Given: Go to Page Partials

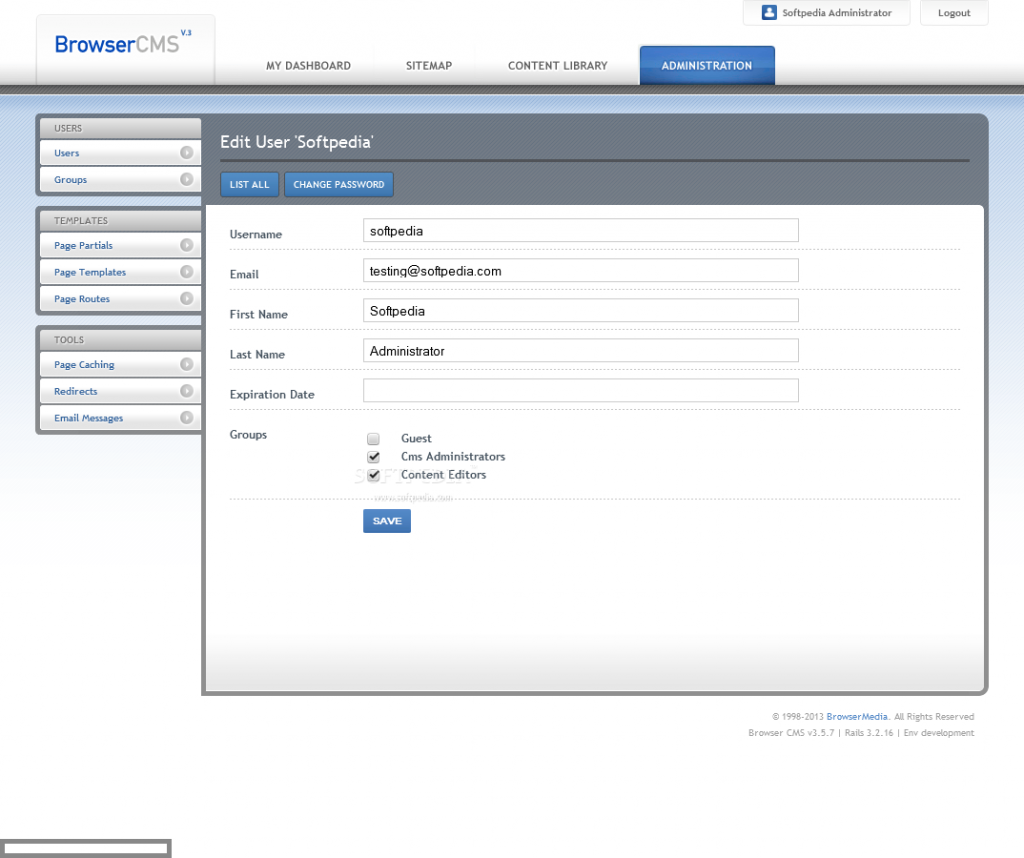Looking at the screenshot, I should (120, 246).
